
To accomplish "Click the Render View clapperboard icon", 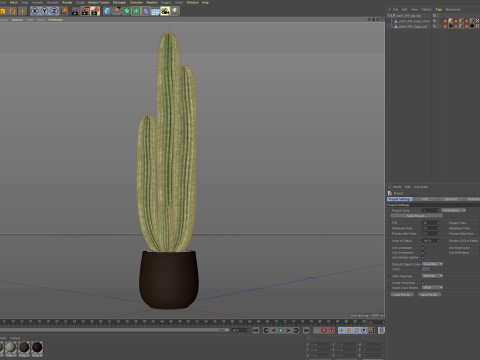I will (x=76, y=11).
